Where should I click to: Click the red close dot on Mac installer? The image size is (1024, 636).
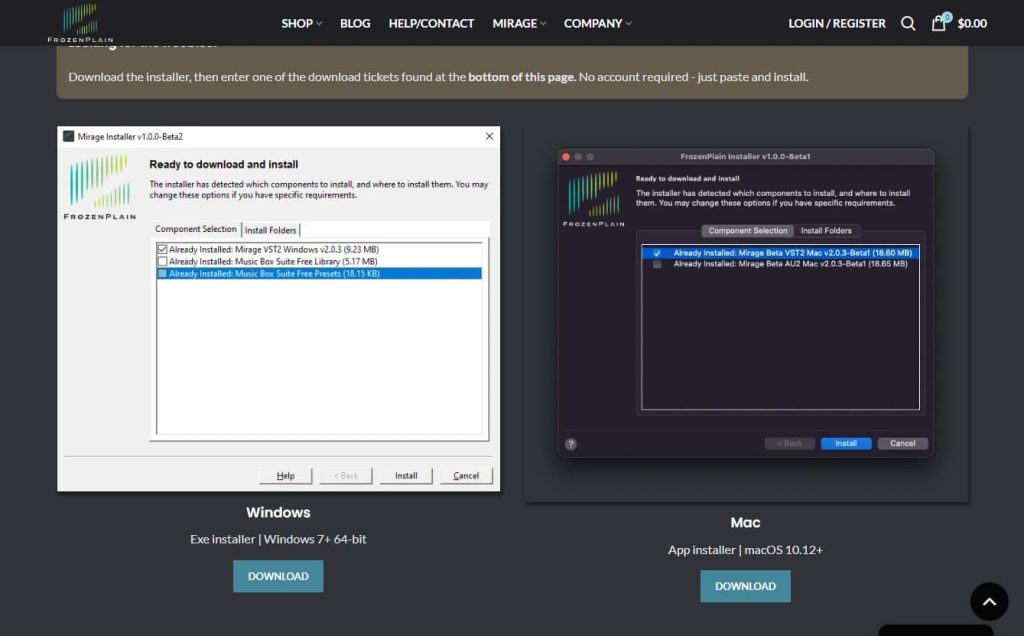566,157
